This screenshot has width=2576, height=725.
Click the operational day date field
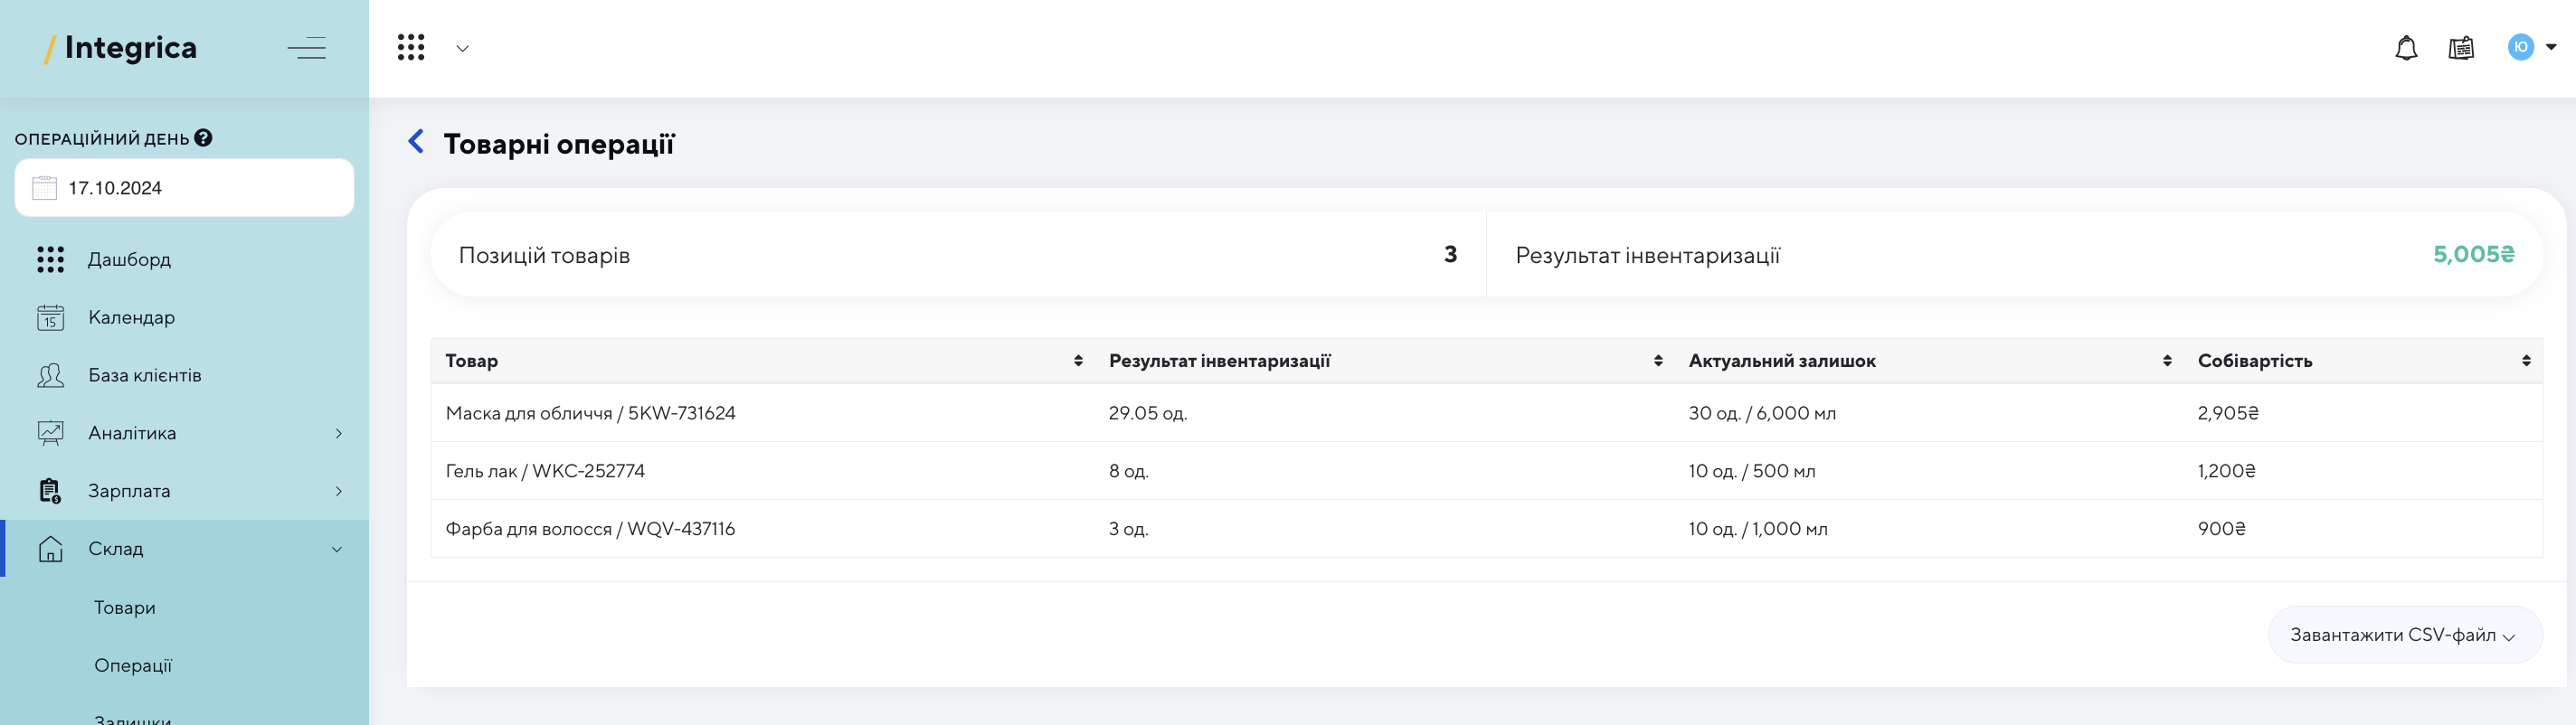pyautogui.click(x=184, y=188)
